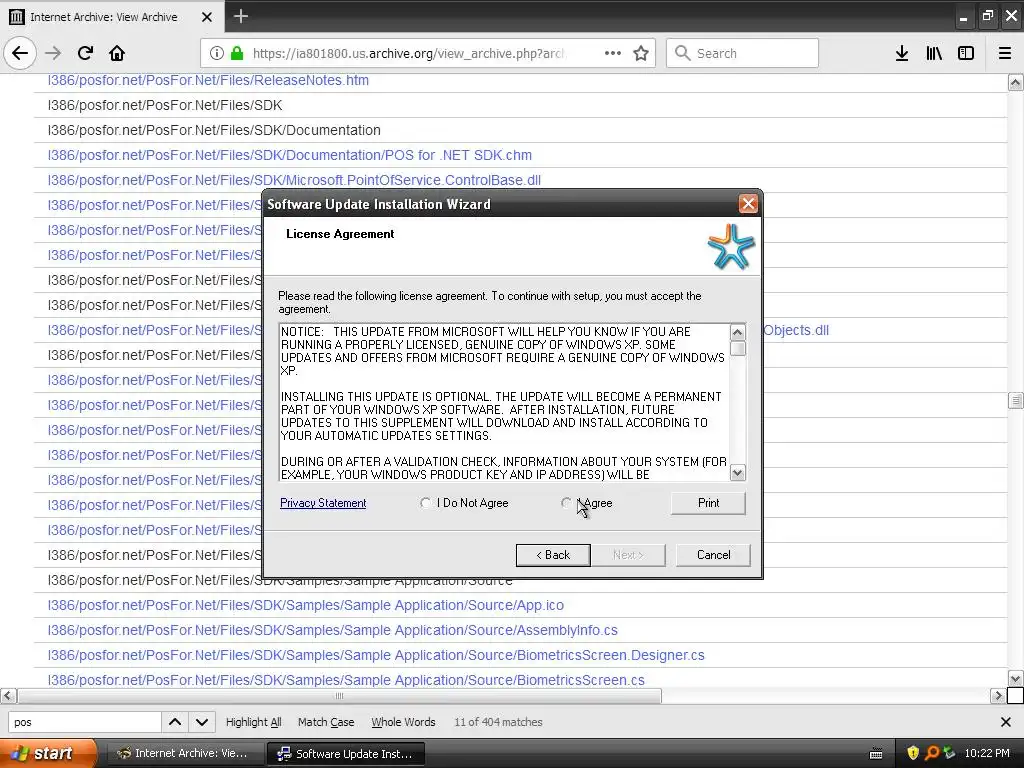This screenshot has width=1024, height=768.
Task: Click the browser forward arrow
Action: pos(53,53)
